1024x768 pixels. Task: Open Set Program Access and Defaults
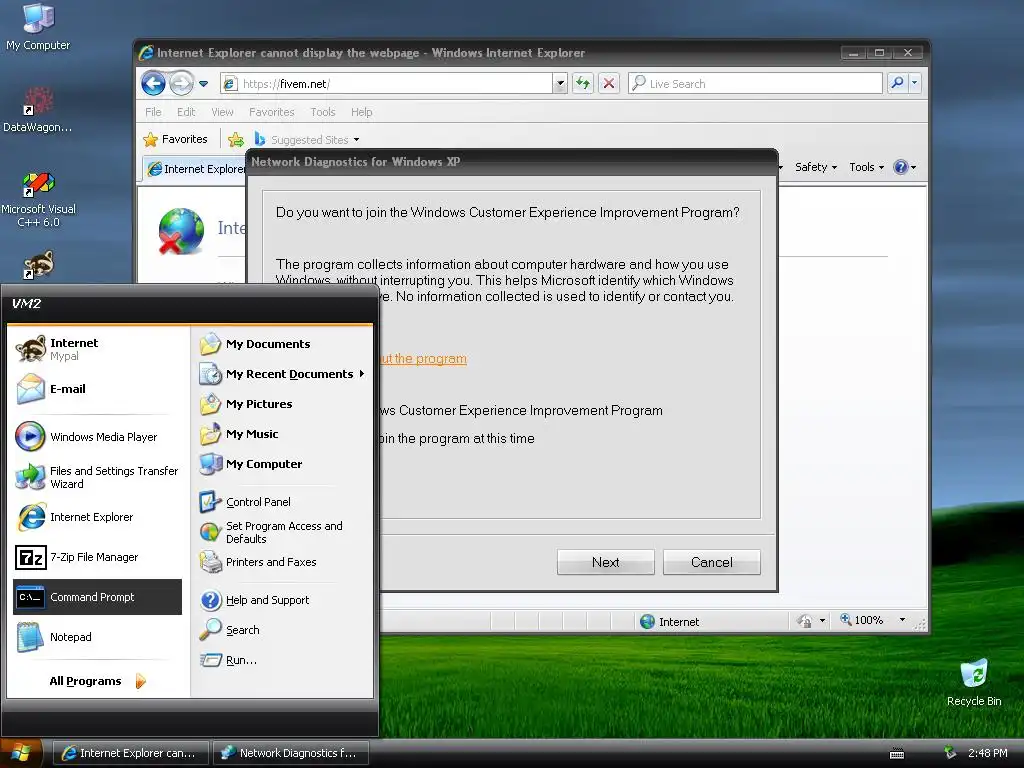coord(282,532)
